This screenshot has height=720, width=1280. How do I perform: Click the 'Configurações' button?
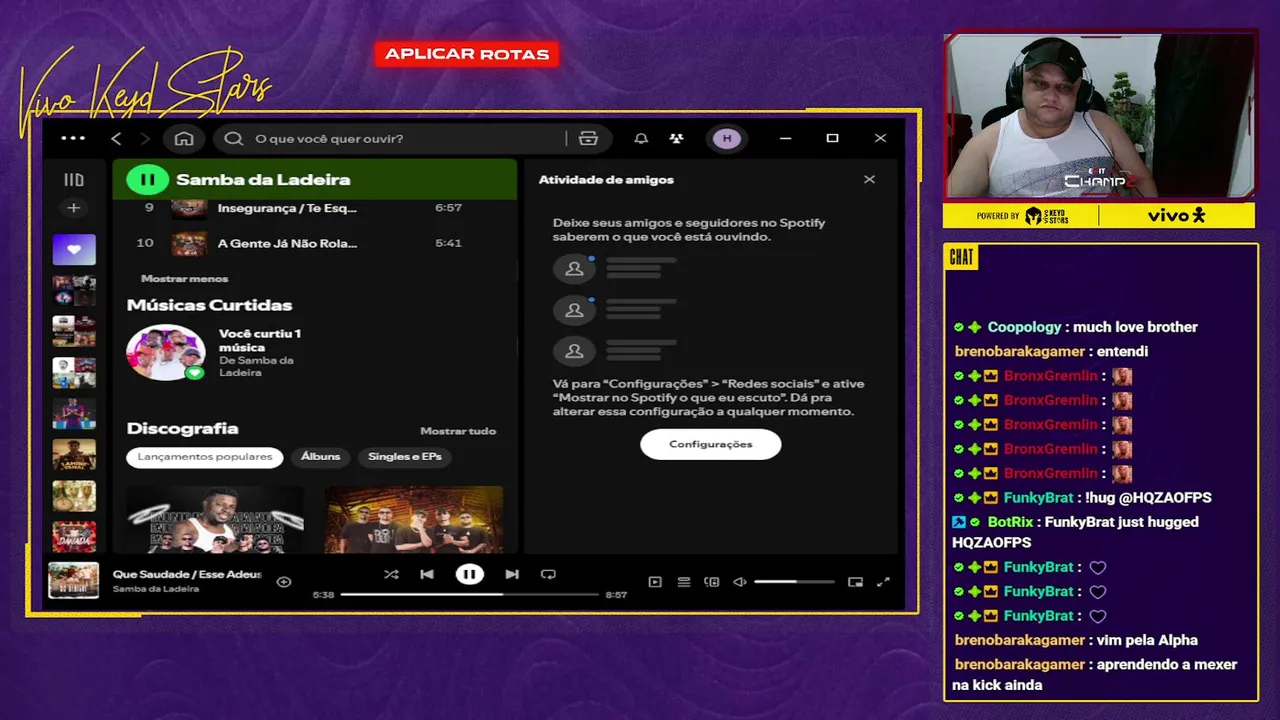click(x=711, y=444)
